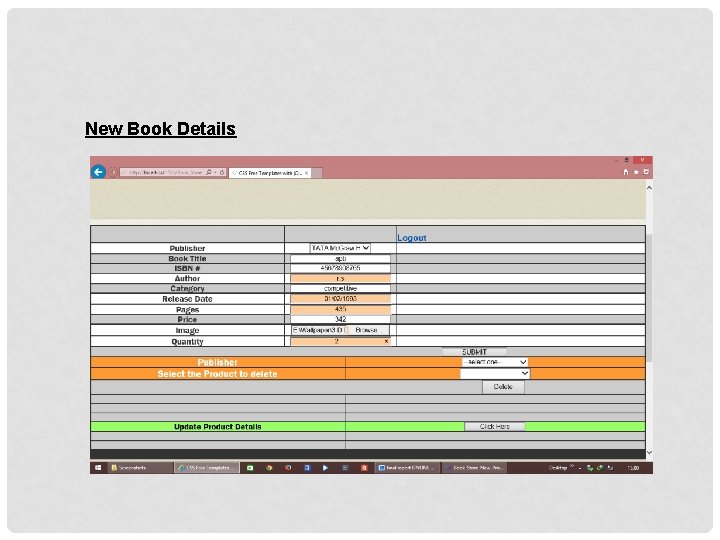The width and height of the screenshot is (720, 540).
Task: Switch to CSS Free Templates taskbar item
Action: 207,468
